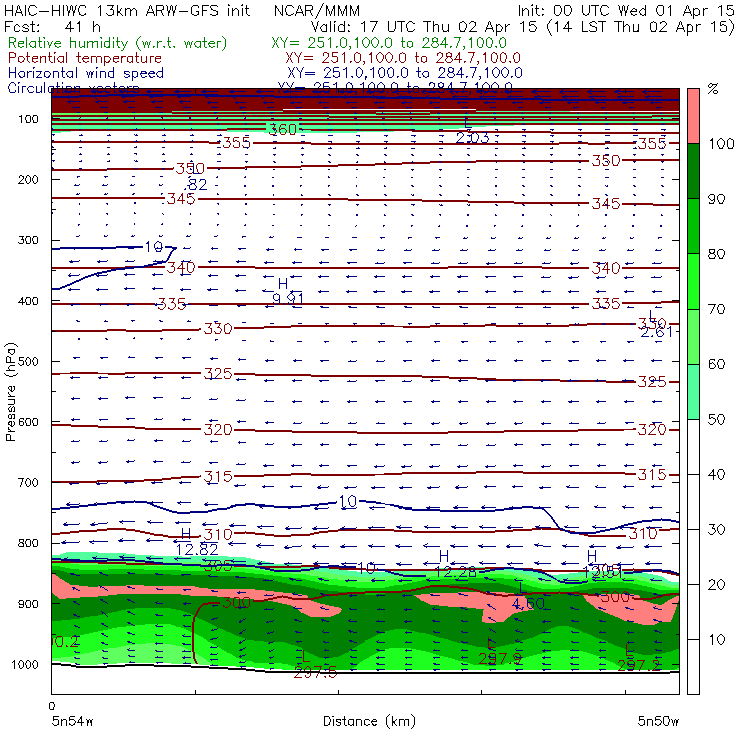The width and height of the screenshot is (740, 740).
Task: Click the 'Pressure (hPa)' axis title
Action: pos(10,392)
